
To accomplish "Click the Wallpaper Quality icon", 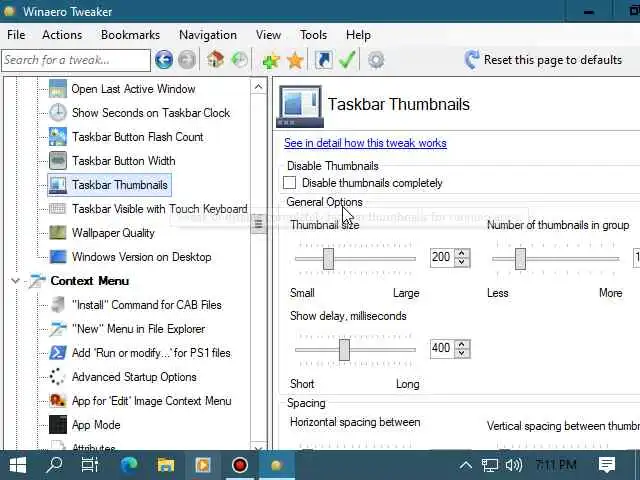I will (58, 233).
